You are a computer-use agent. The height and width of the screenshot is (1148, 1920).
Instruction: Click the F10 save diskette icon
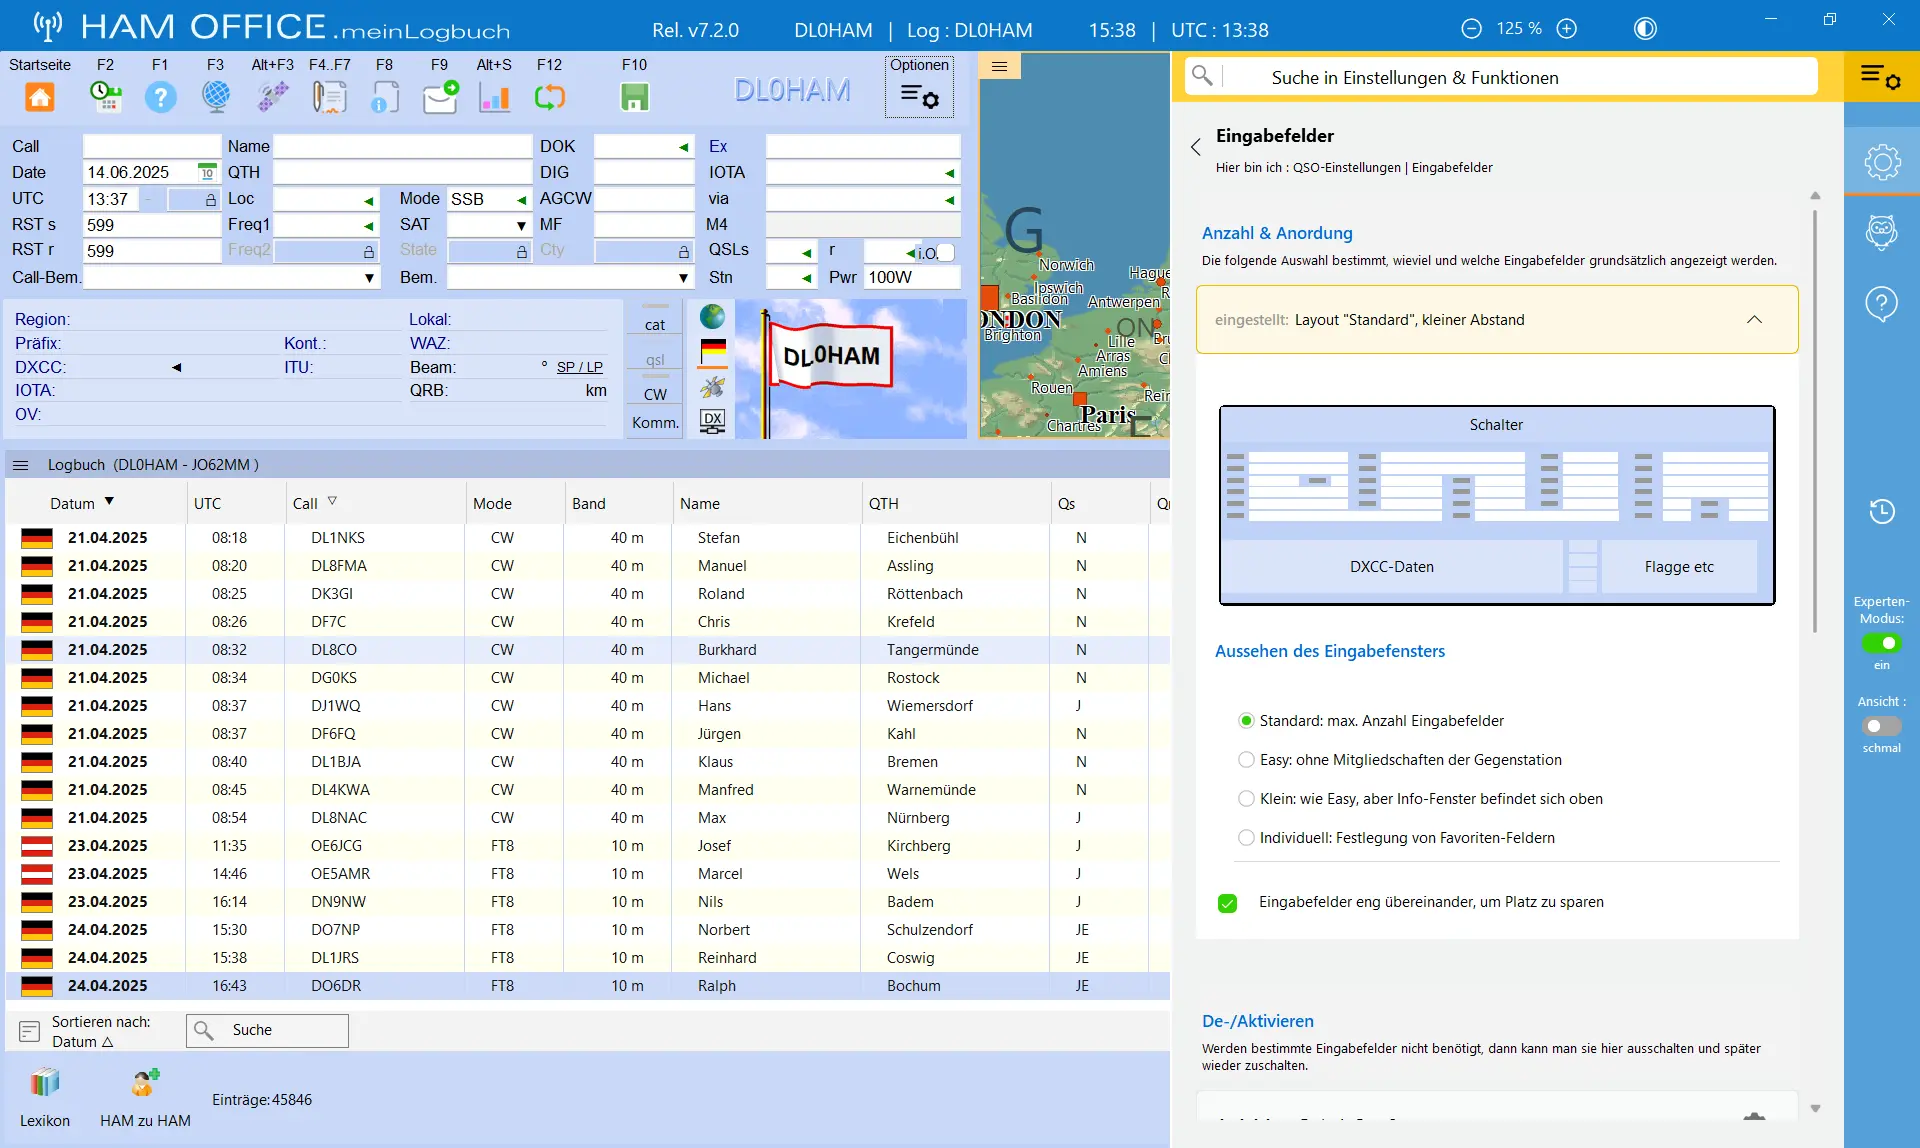coord(635,97)
